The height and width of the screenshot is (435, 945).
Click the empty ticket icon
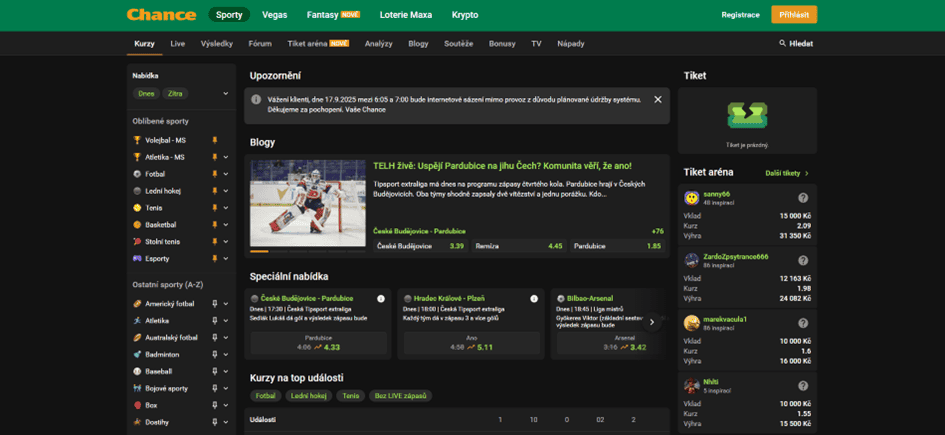point(747,116)
